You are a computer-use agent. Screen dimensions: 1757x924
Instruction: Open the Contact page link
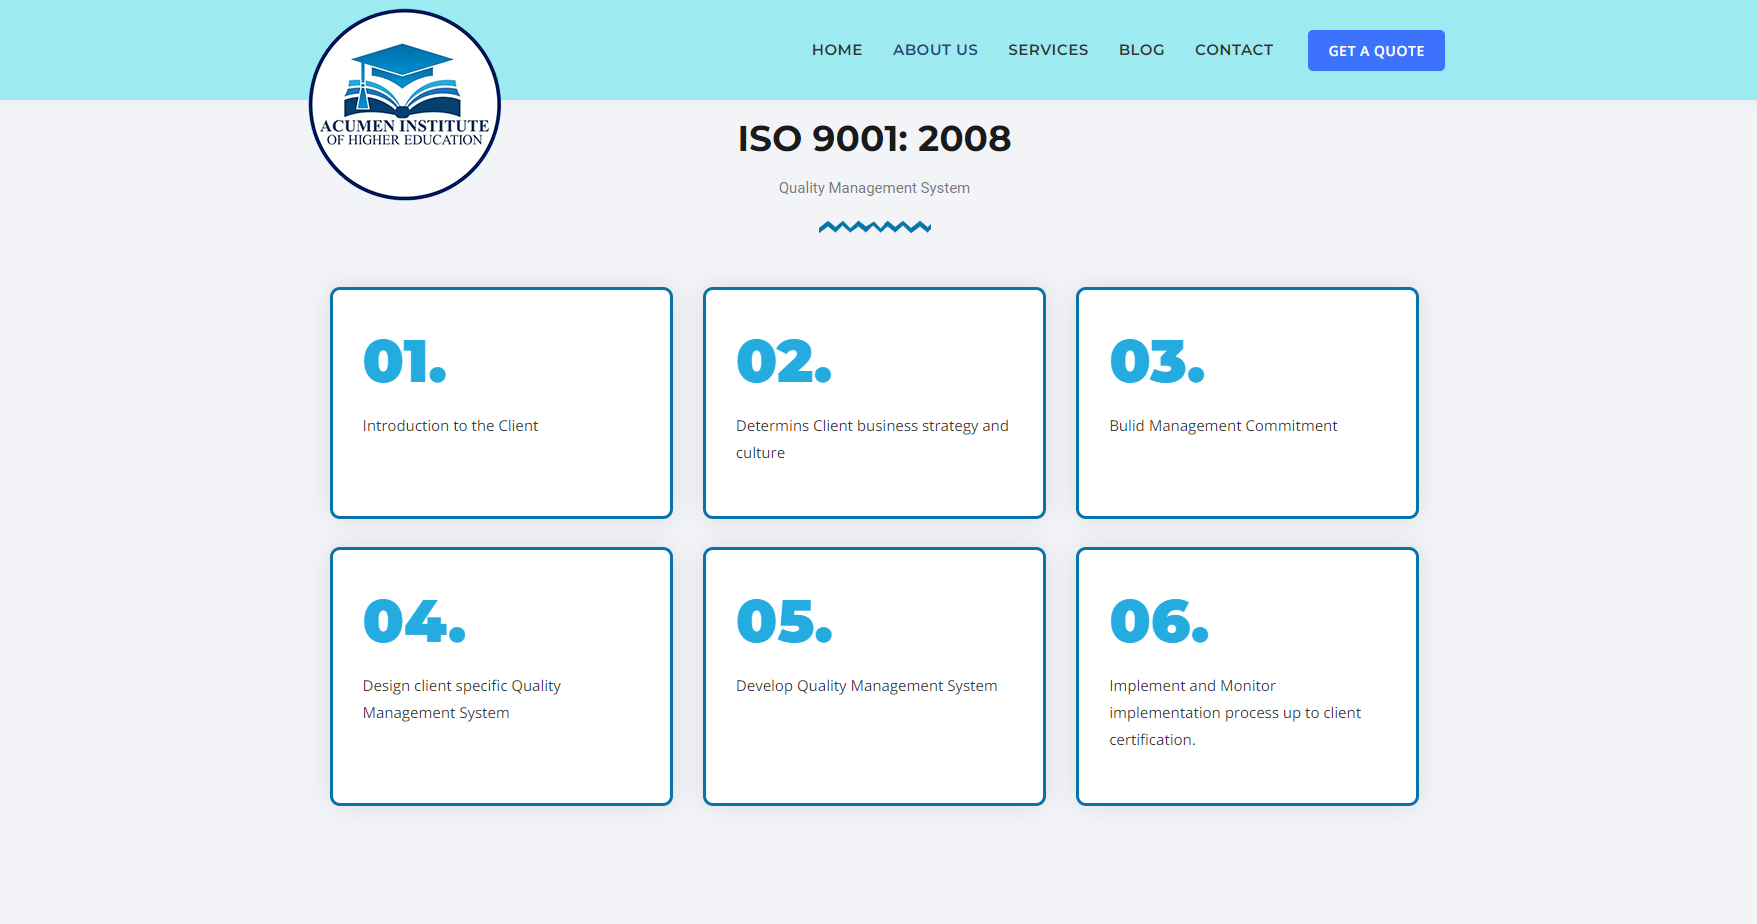coord(1233,50)
